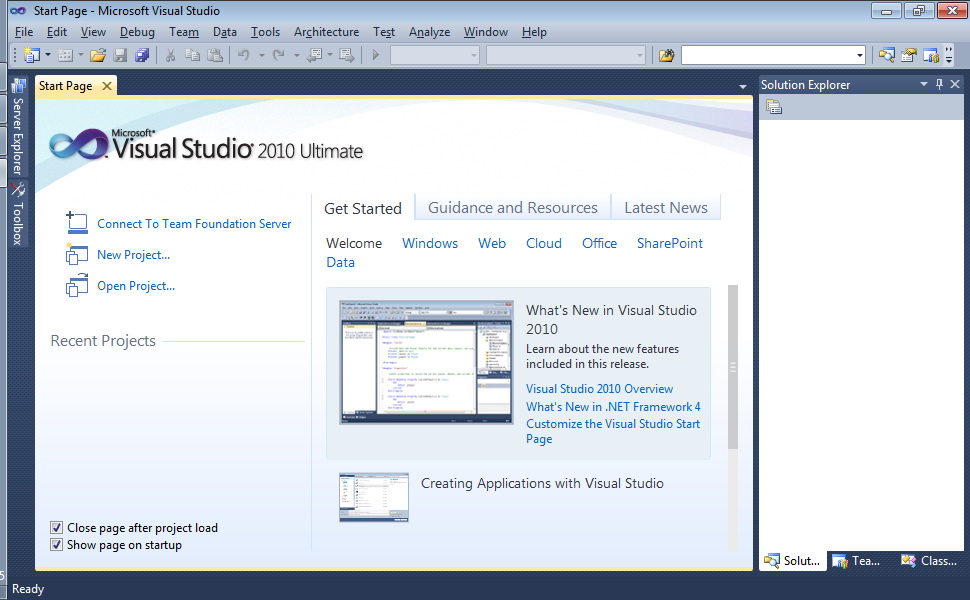Open the Tools menu
This screenshot has width=970, height=600.
pyautogui.click(x=265, y=32)
